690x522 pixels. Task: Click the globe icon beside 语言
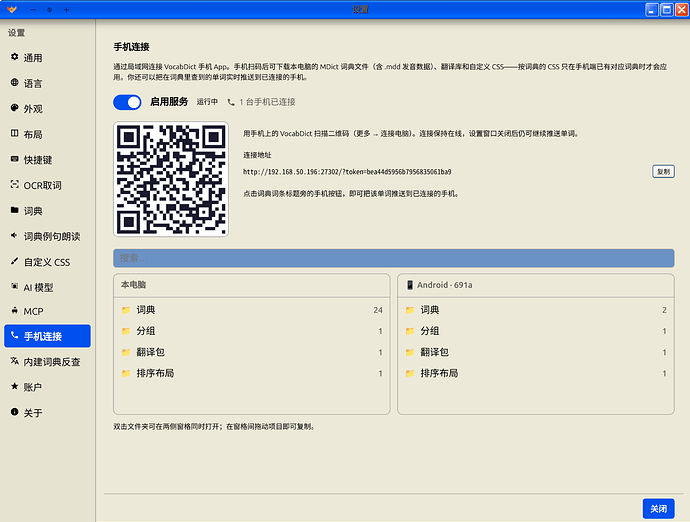click(x=15, y=82)
